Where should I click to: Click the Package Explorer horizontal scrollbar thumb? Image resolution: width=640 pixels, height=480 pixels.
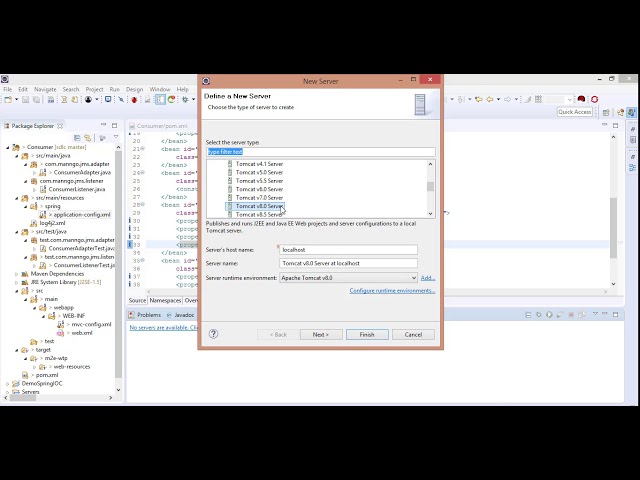tap(22, 398)
